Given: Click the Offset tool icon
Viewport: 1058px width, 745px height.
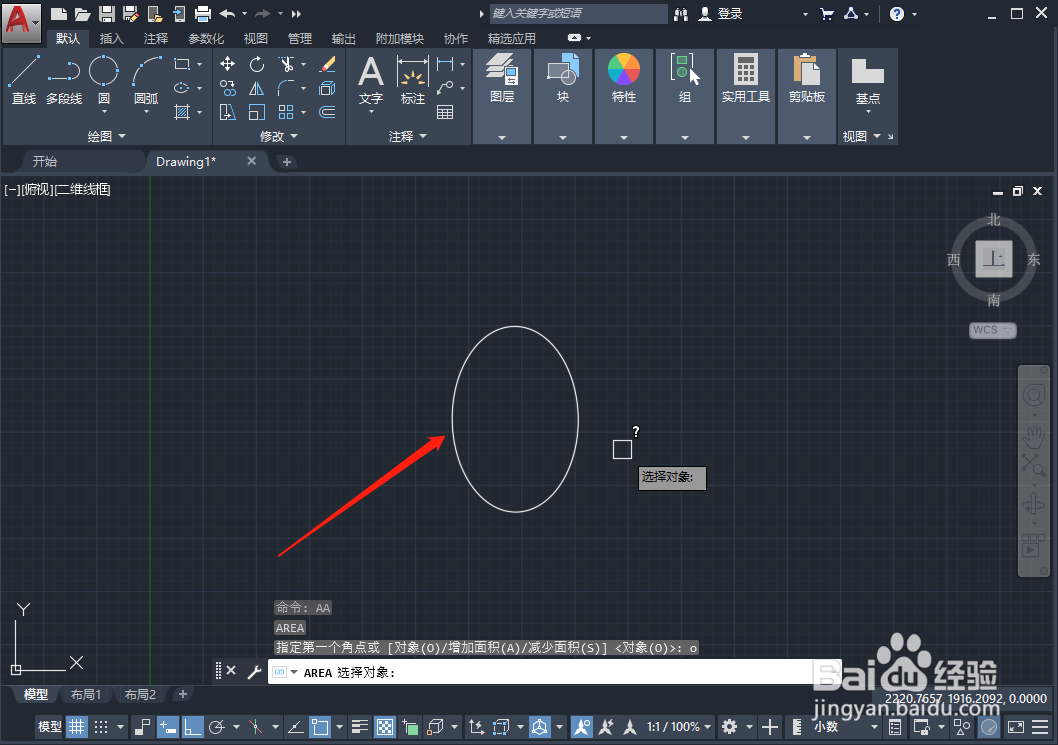Looking at the screenshot, I should click(327, 112).
